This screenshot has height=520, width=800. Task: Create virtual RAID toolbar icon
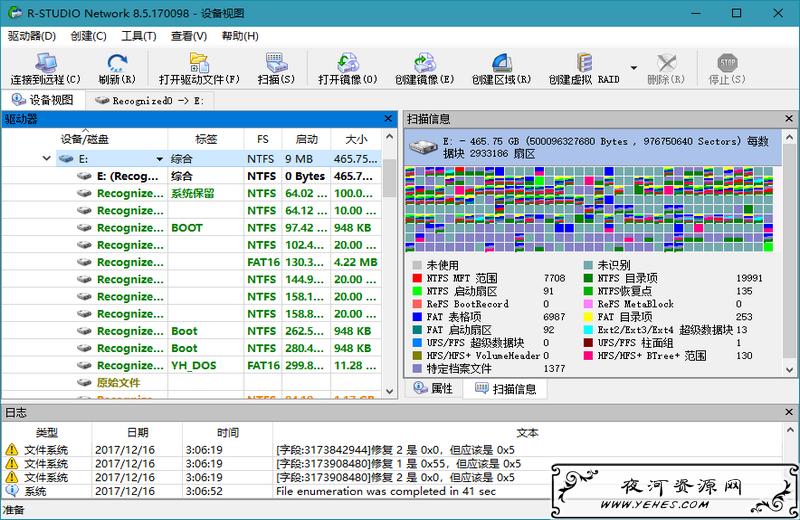tap(584, 68)
